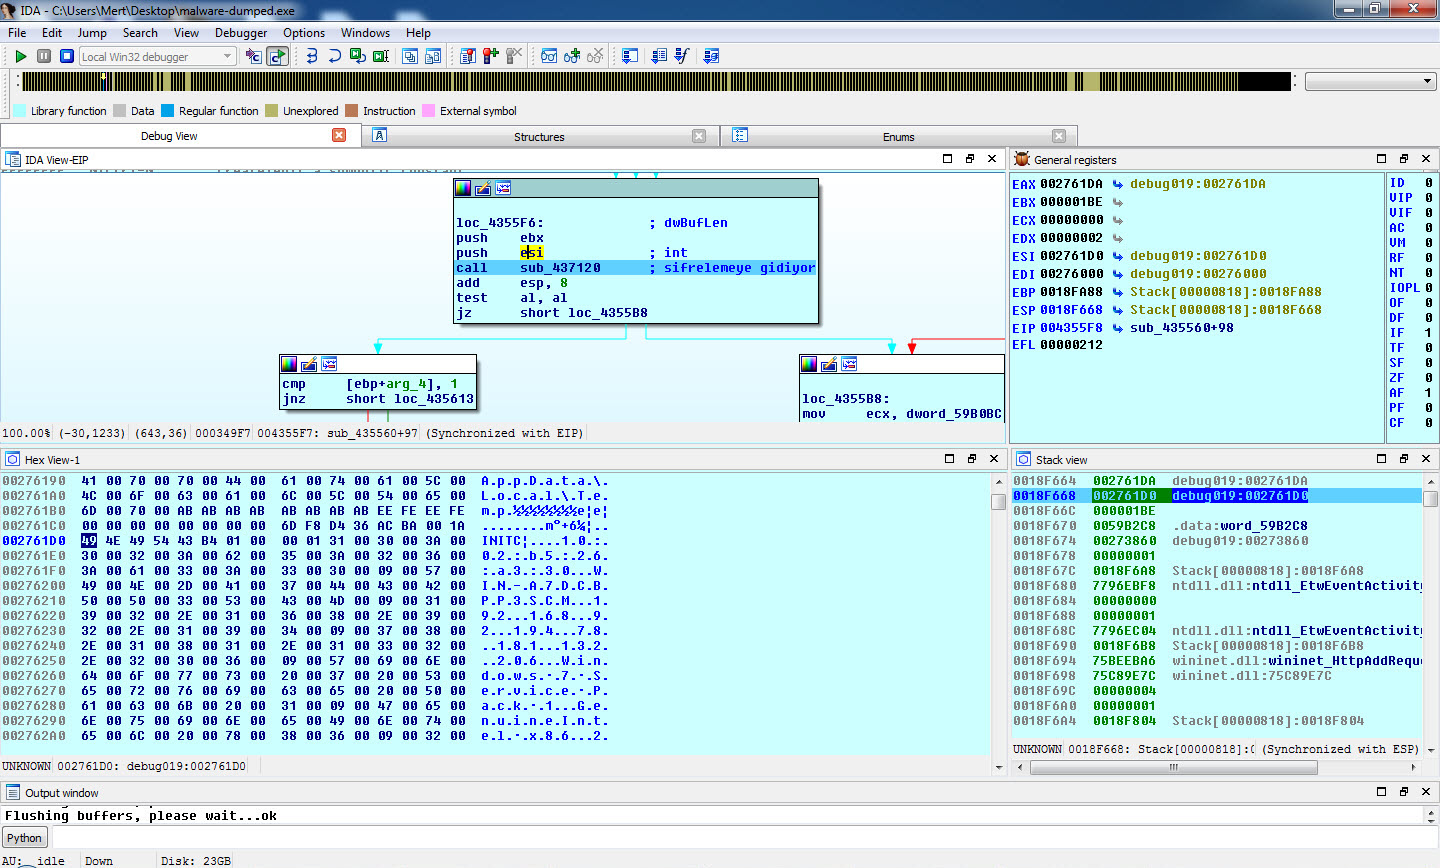Open the Options menu
Image resolution: width=1440 pixels, height=868 pixels.
304,32
